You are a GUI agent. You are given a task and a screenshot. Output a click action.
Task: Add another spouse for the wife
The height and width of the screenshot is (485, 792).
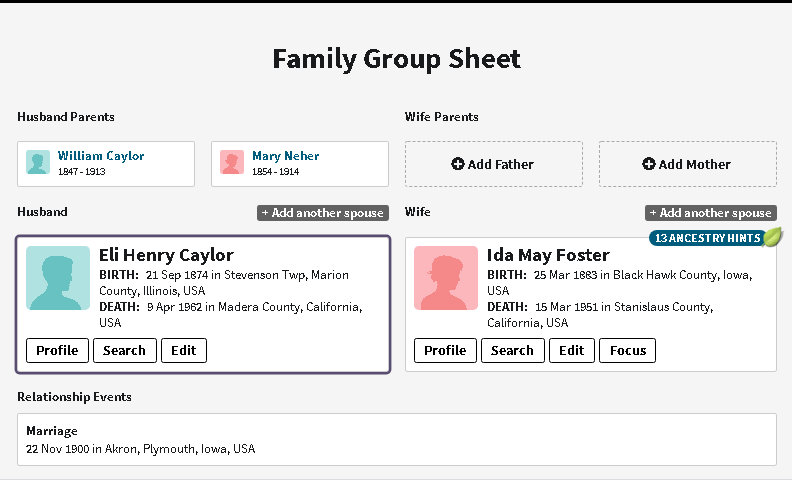(711, 213)
